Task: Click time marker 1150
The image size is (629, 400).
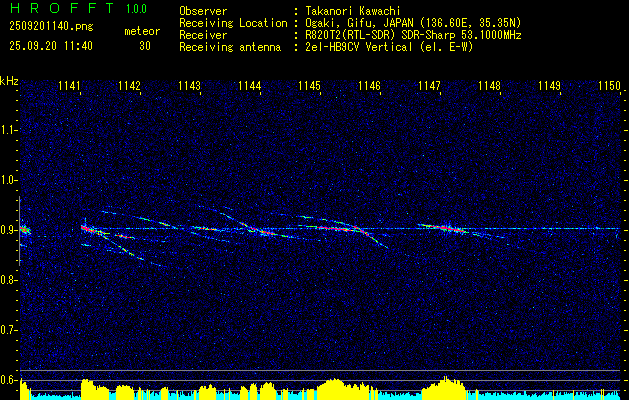Action: 609,85
